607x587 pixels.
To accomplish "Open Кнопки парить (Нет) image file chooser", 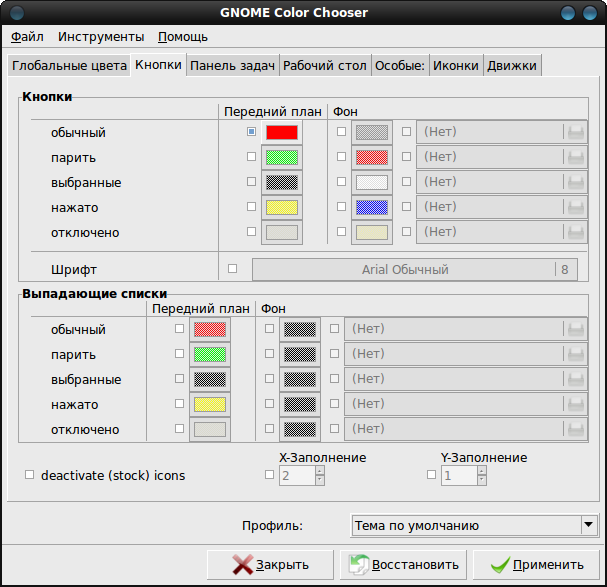I will coord(502,157).
